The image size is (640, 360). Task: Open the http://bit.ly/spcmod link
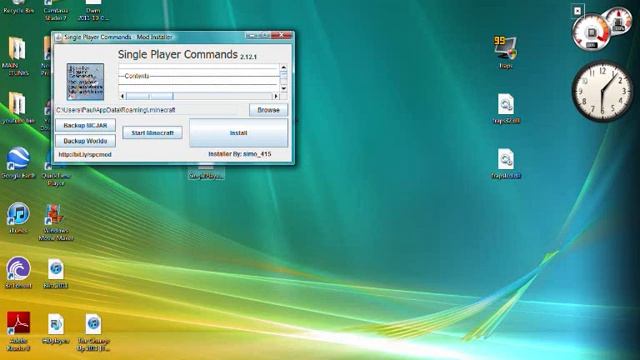85,155
